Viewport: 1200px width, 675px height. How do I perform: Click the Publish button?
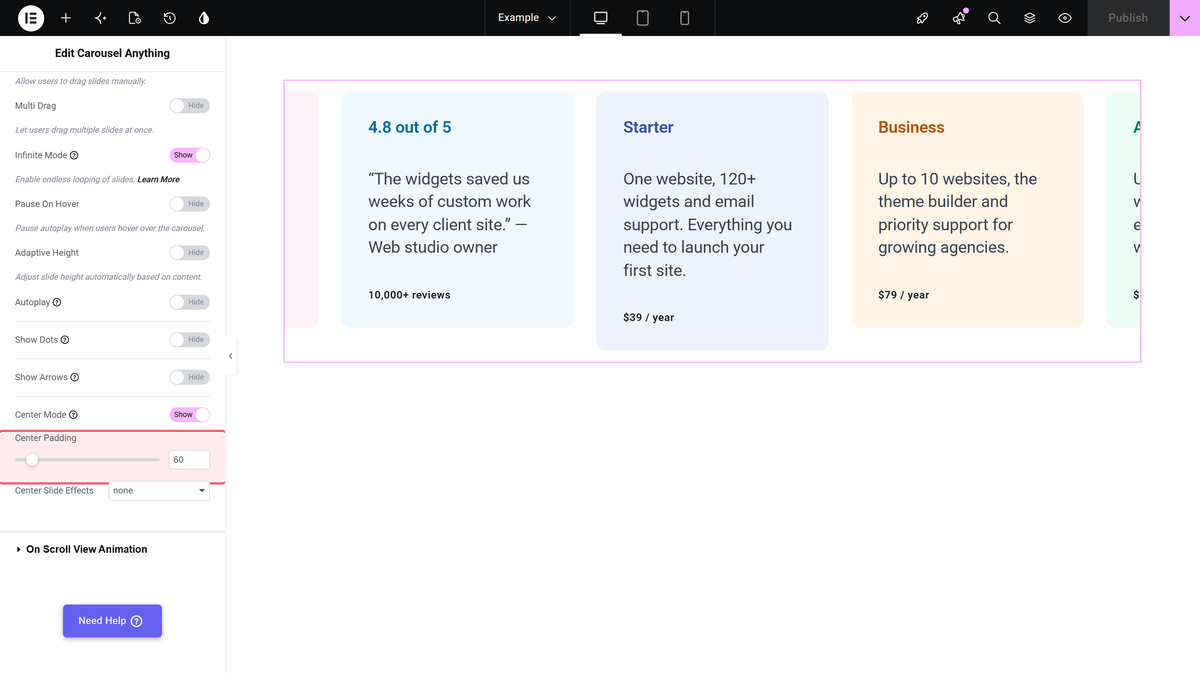tap(1128, 18)
